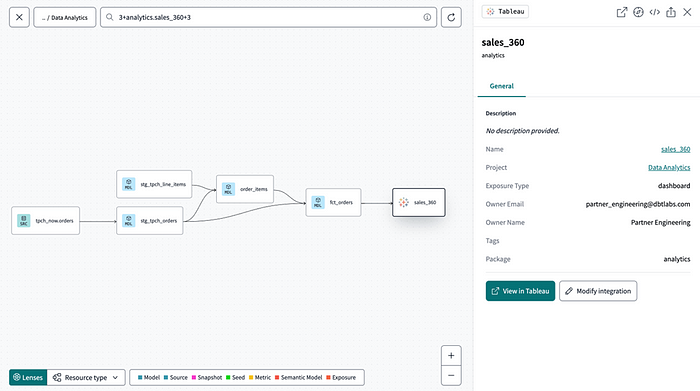Click the Resource type lens icon
The height and width of the screenshot is (391, 700).
(57, 378)
